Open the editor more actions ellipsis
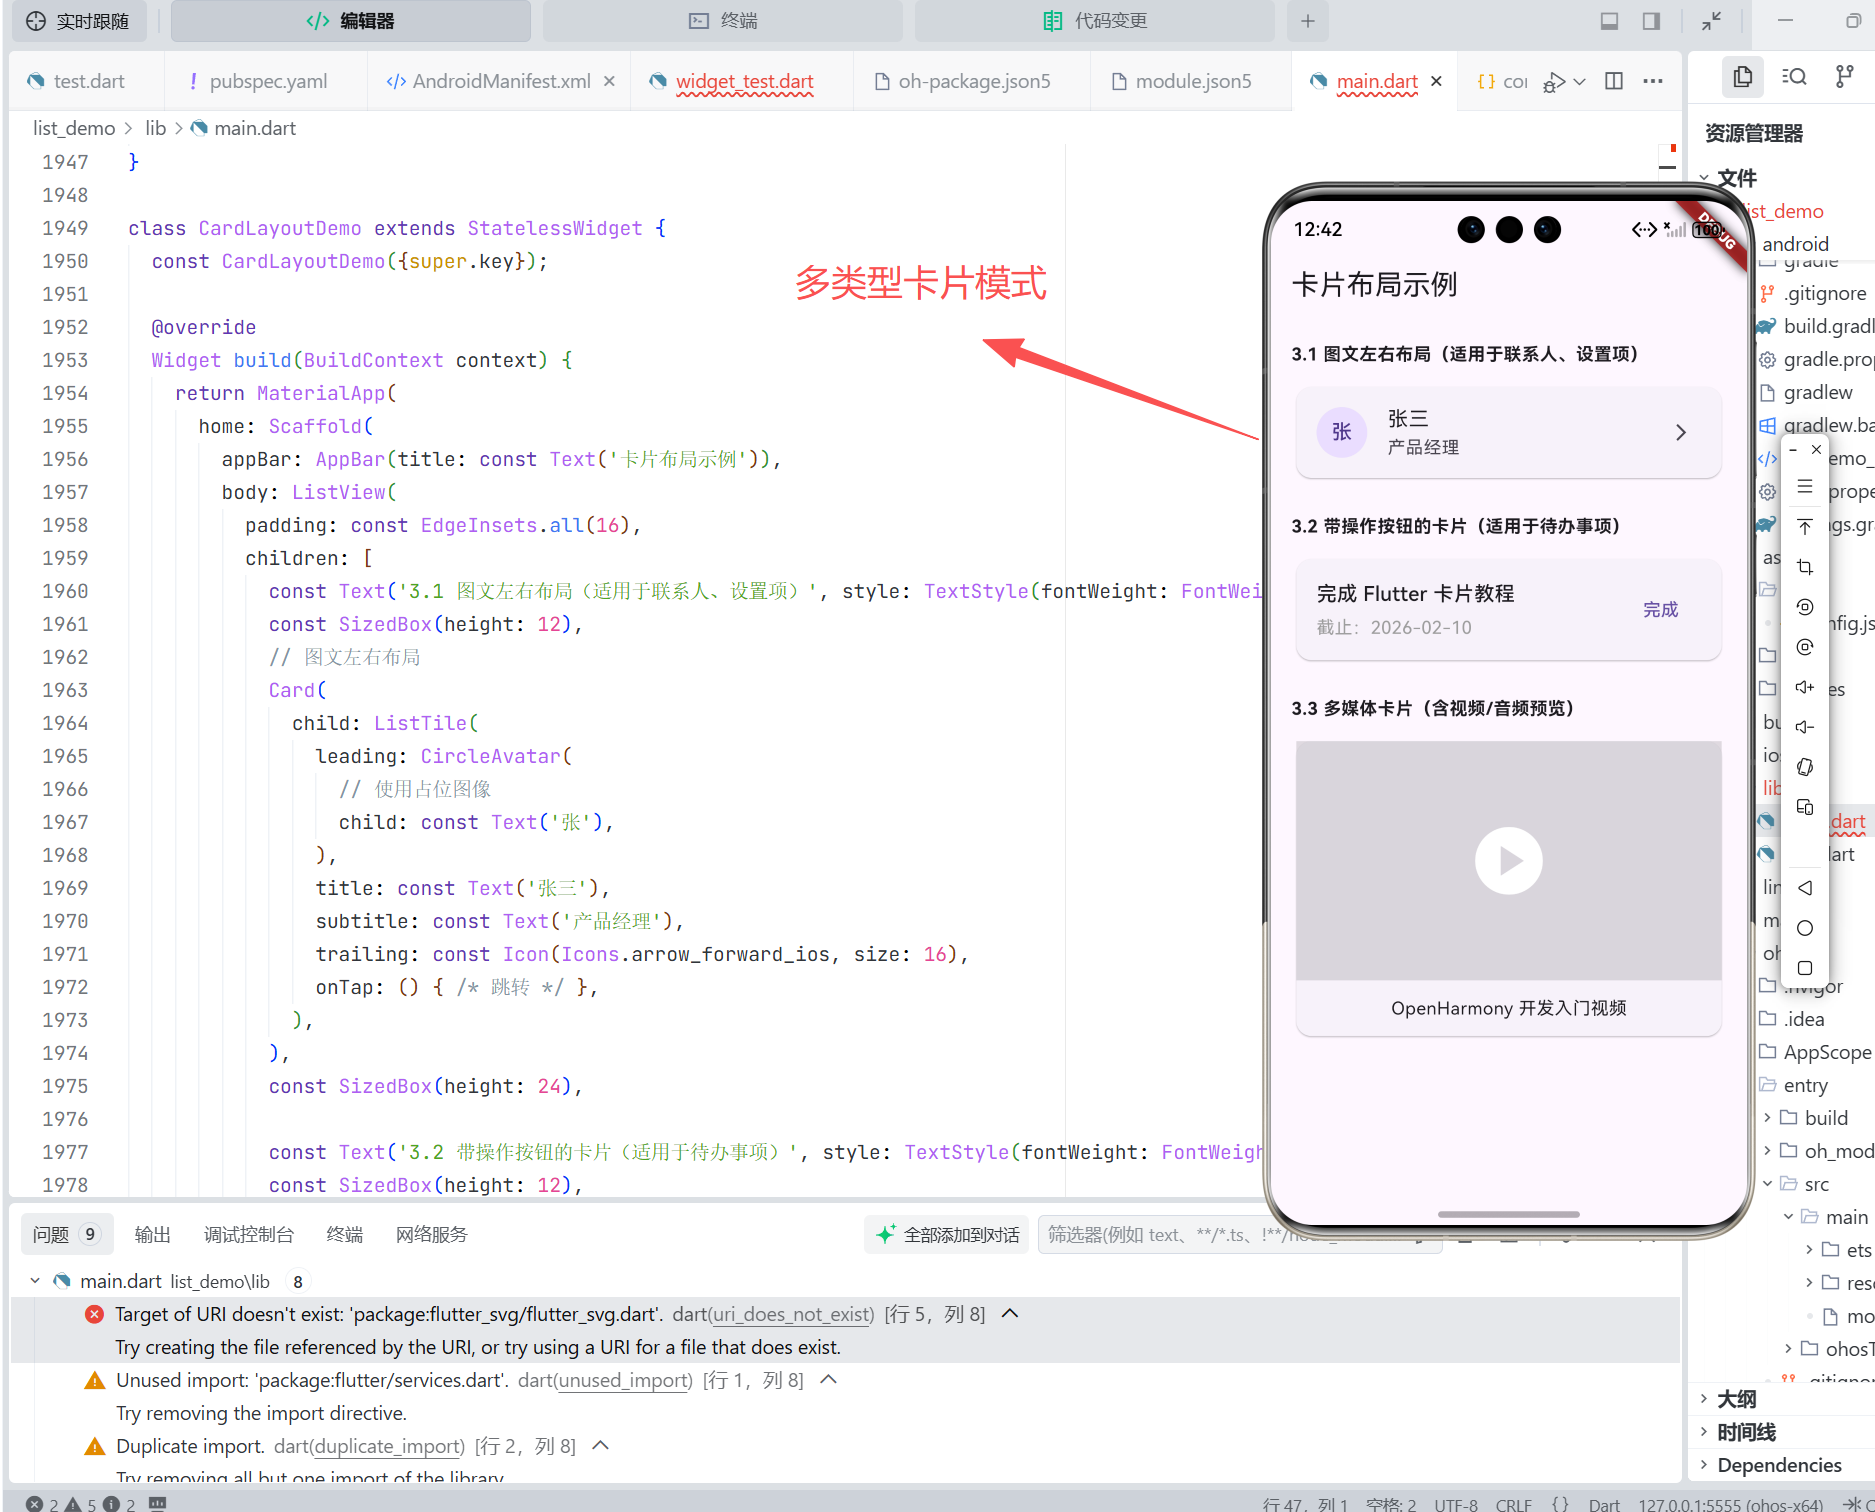The height and width of the screenshot is (1512, 1875). (x=1653, y=81)
